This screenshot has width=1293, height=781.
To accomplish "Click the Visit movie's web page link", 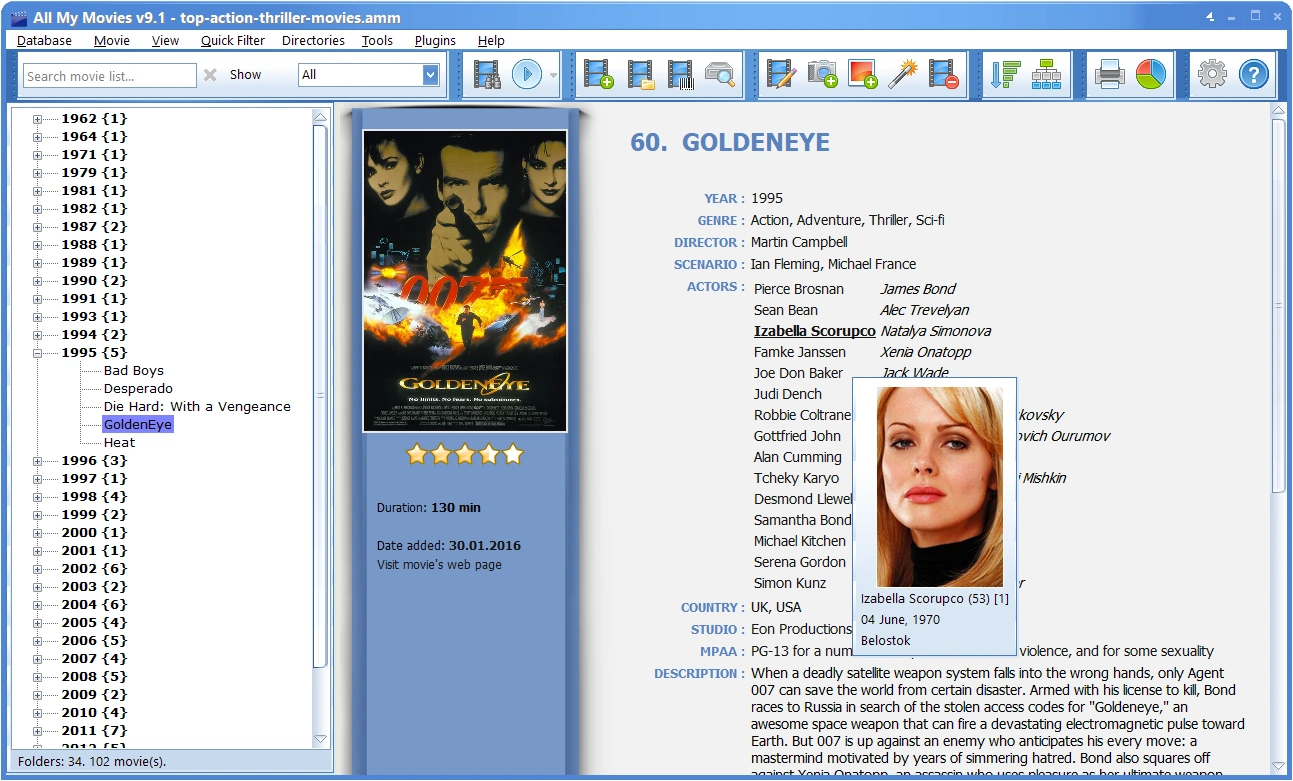I will point(439,565).
